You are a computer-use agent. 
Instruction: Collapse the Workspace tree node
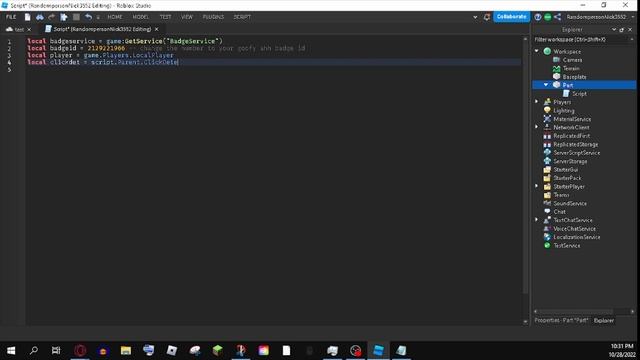click(537, 51)
